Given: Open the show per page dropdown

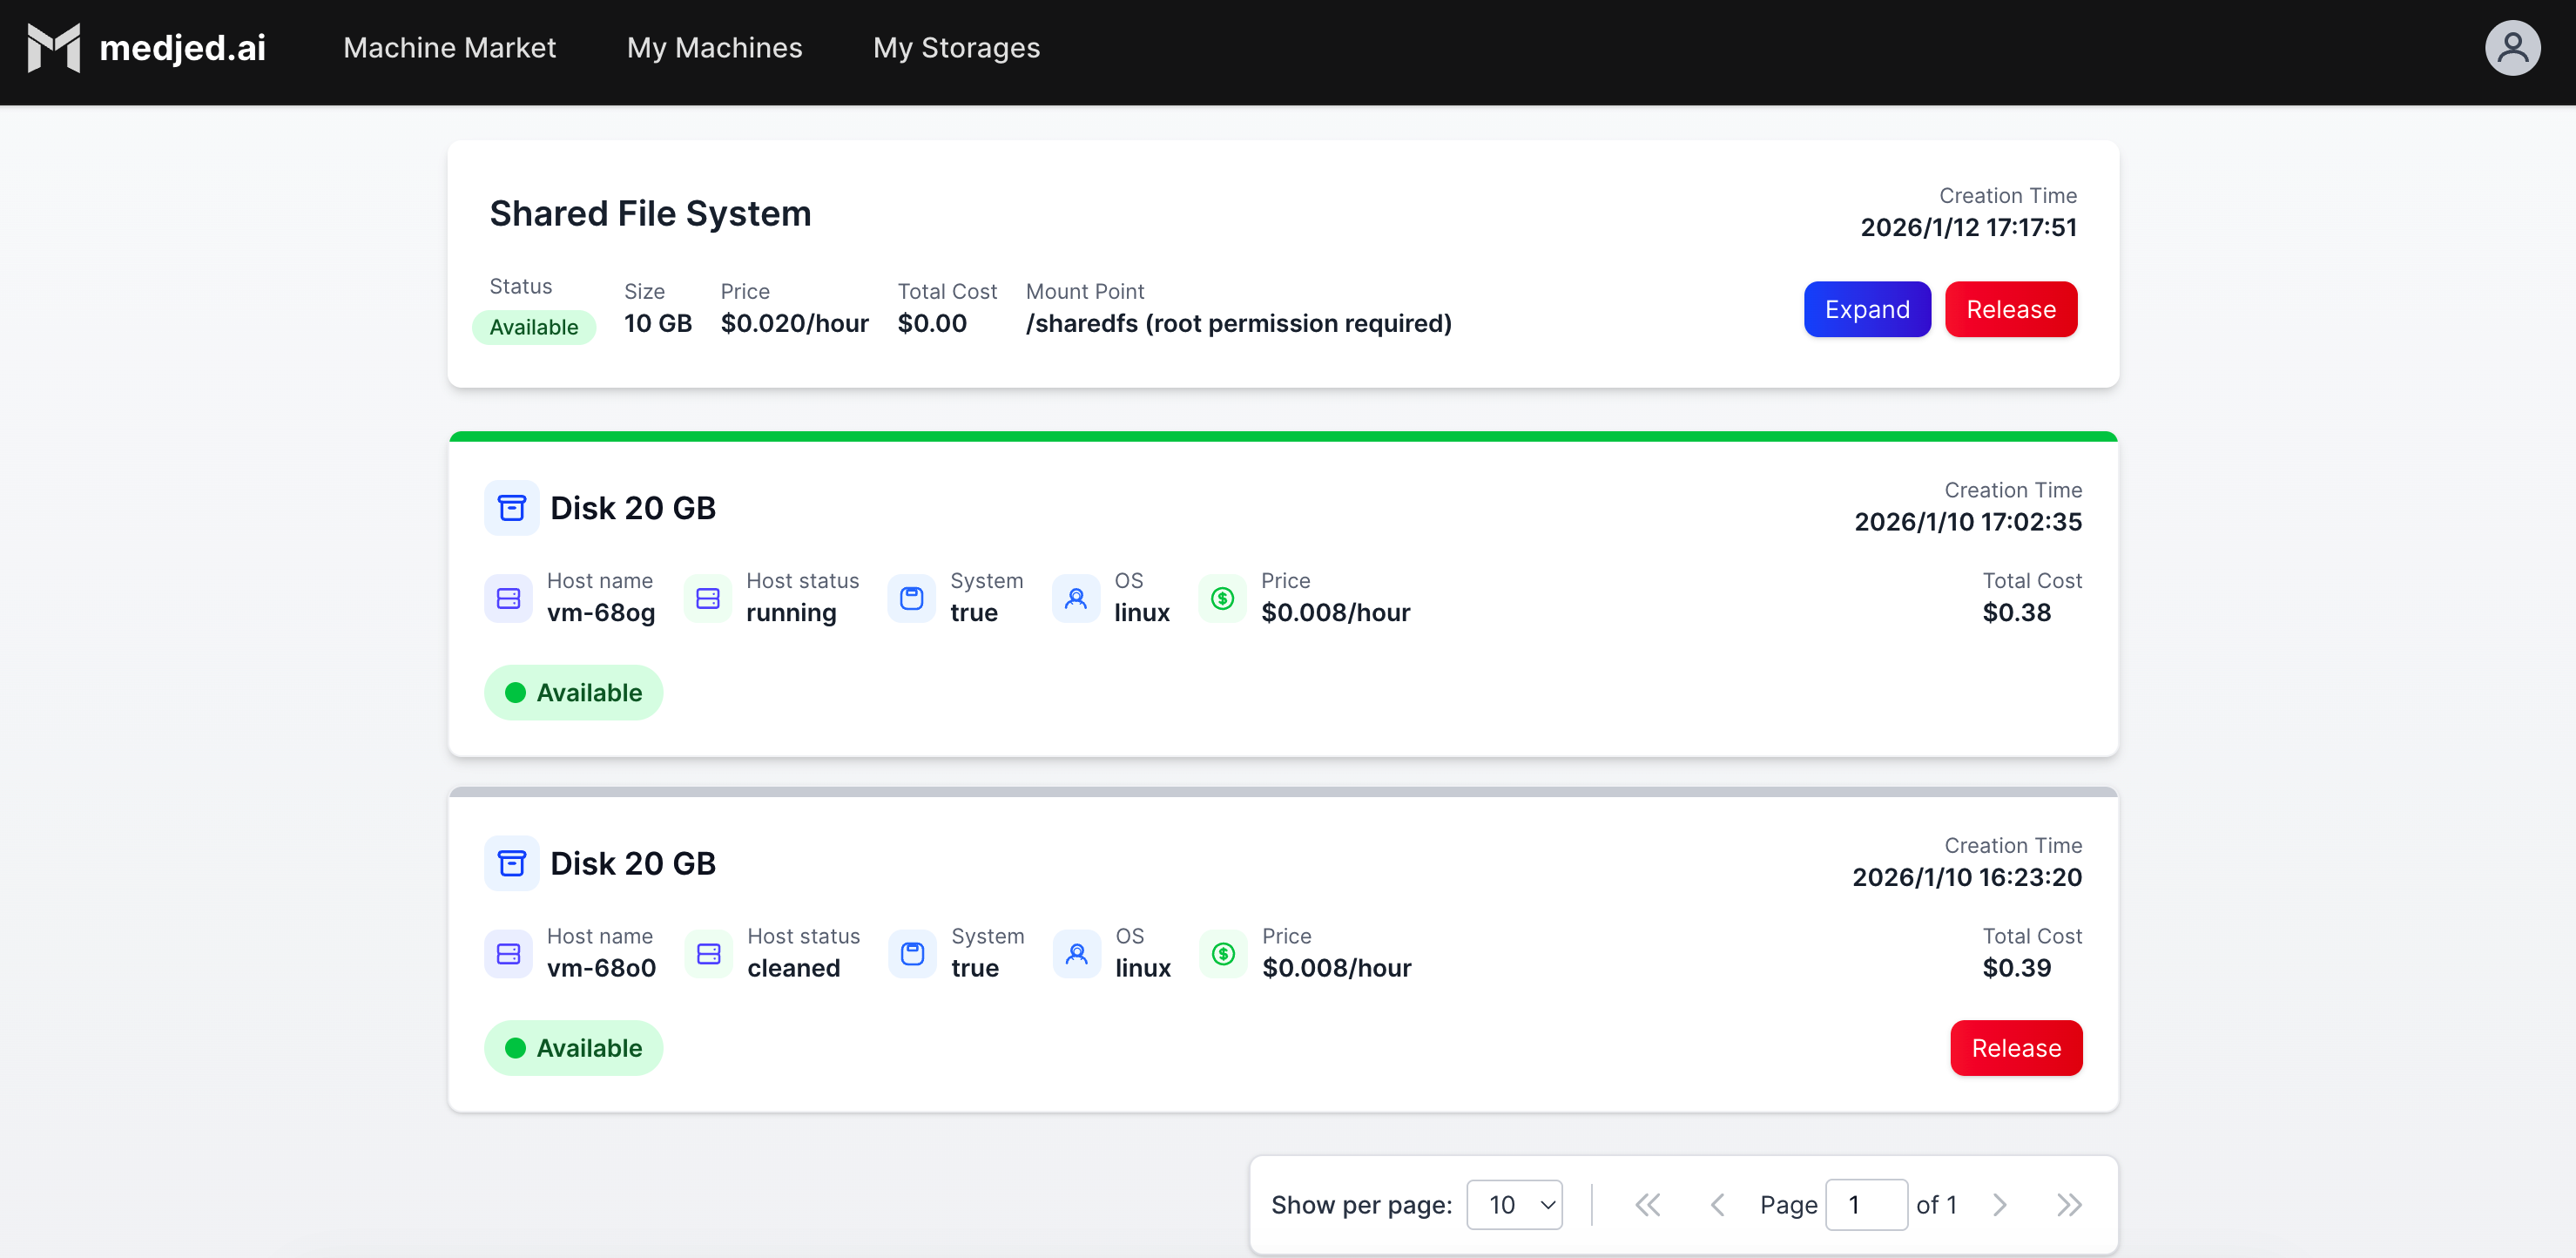Looking at the screenshot, I should (1514, 1204).
